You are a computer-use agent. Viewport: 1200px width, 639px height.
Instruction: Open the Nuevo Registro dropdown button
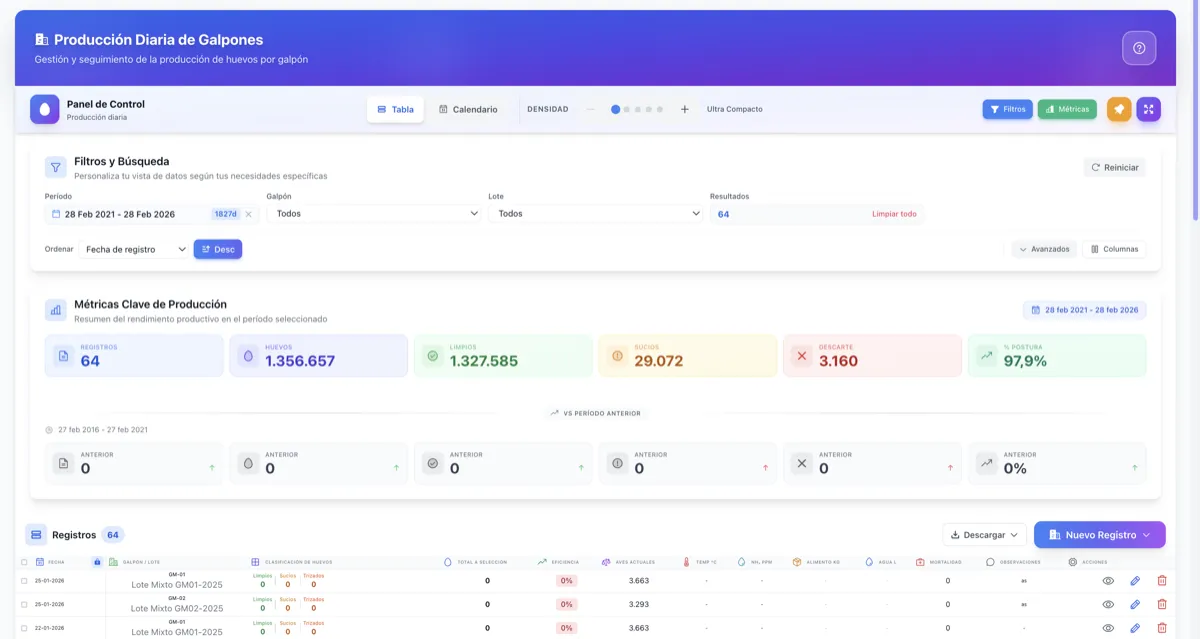point(1100,535)
